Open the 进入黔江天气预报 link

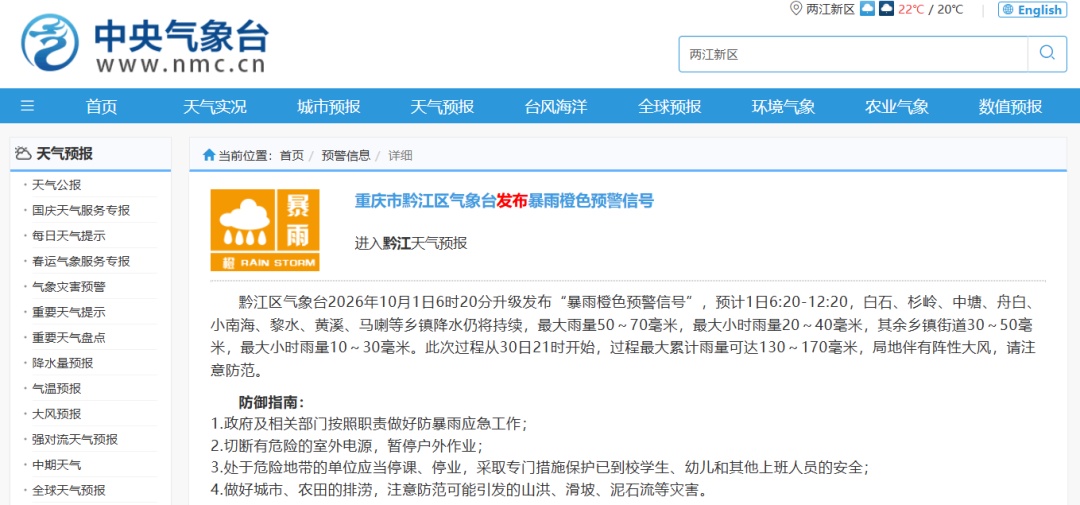411,243
